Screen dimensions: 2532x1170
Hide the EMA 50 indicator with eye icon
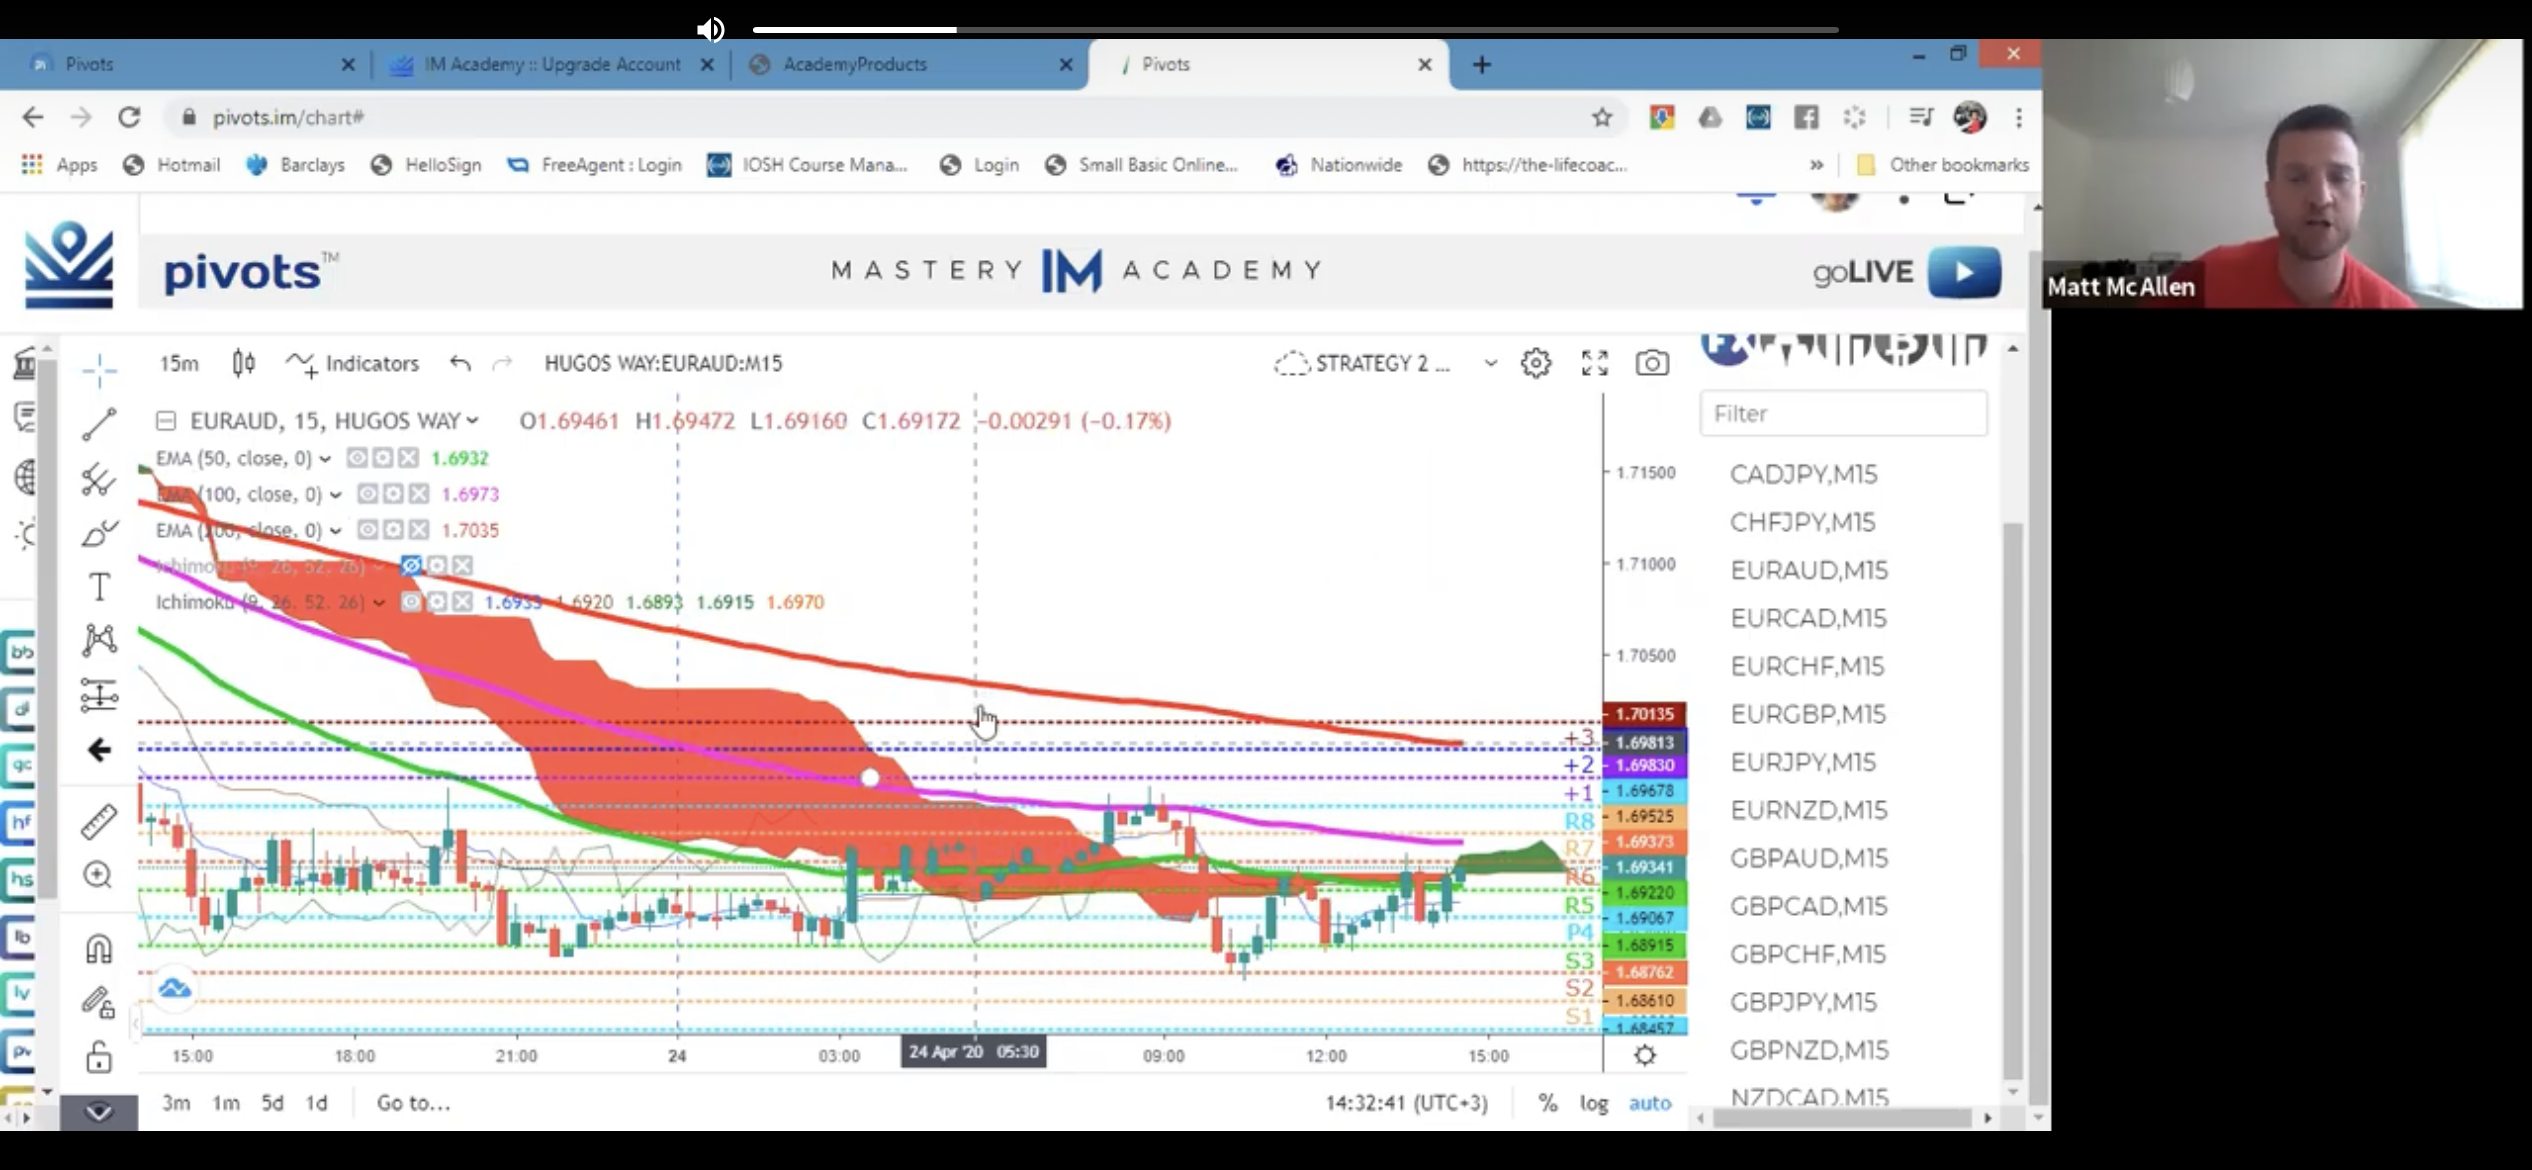(x=356, y=458)
